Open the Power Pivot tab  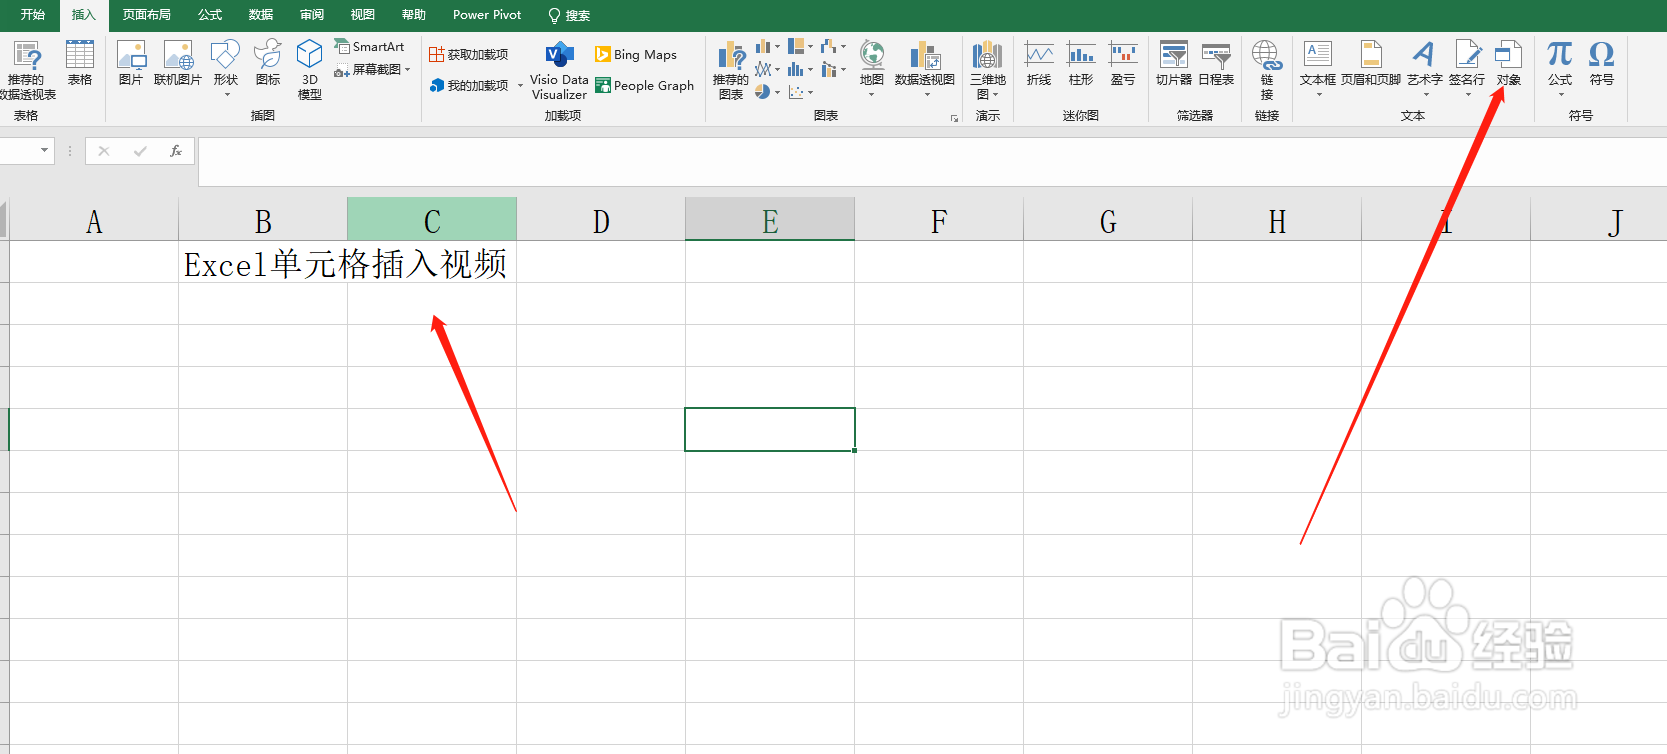(x=487, y=15)
